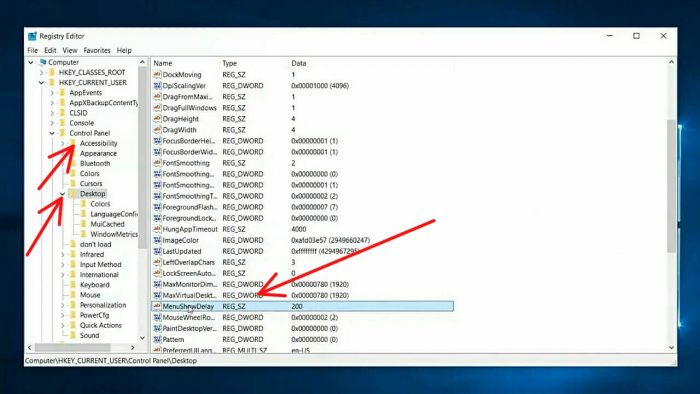The image size is (700, 394).
Task: Select the HKEY_CURRENT_USER folder icon
Action: (52, 83)
